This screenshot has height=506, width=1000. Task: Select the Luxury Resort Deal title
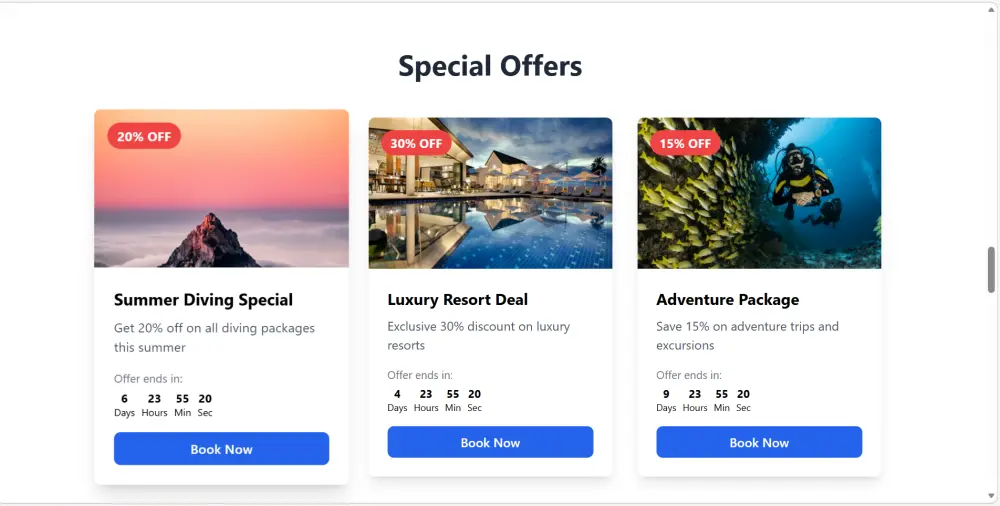coord(458,299)
